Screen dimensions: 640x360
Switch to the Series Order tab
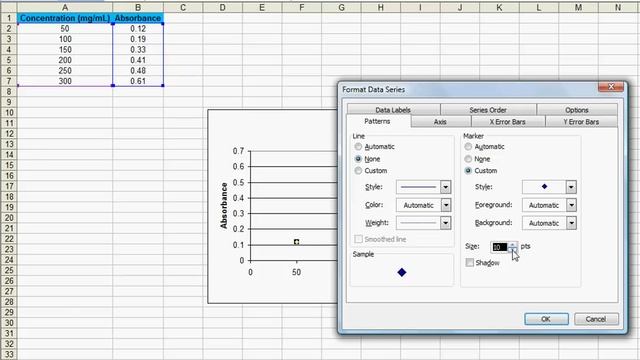coord(488,110)
